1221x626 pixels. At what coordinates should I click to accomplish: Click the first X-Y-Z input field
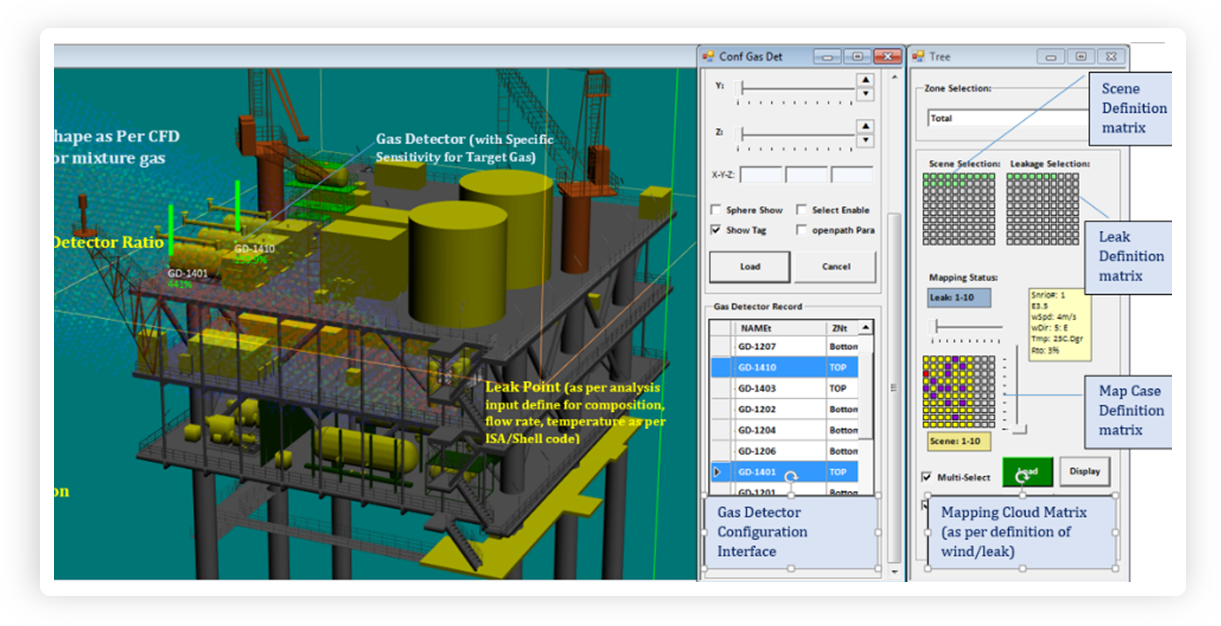(x=761, y=175)
